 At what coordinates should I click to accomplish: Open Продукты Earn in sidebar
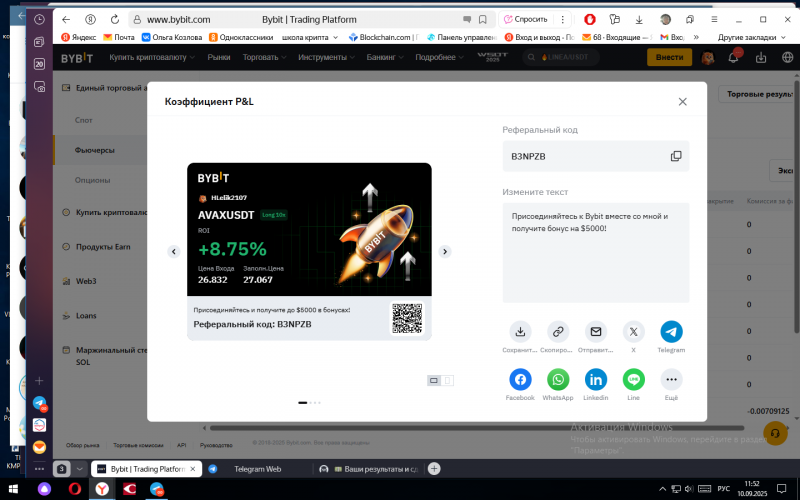coord(103,246)
